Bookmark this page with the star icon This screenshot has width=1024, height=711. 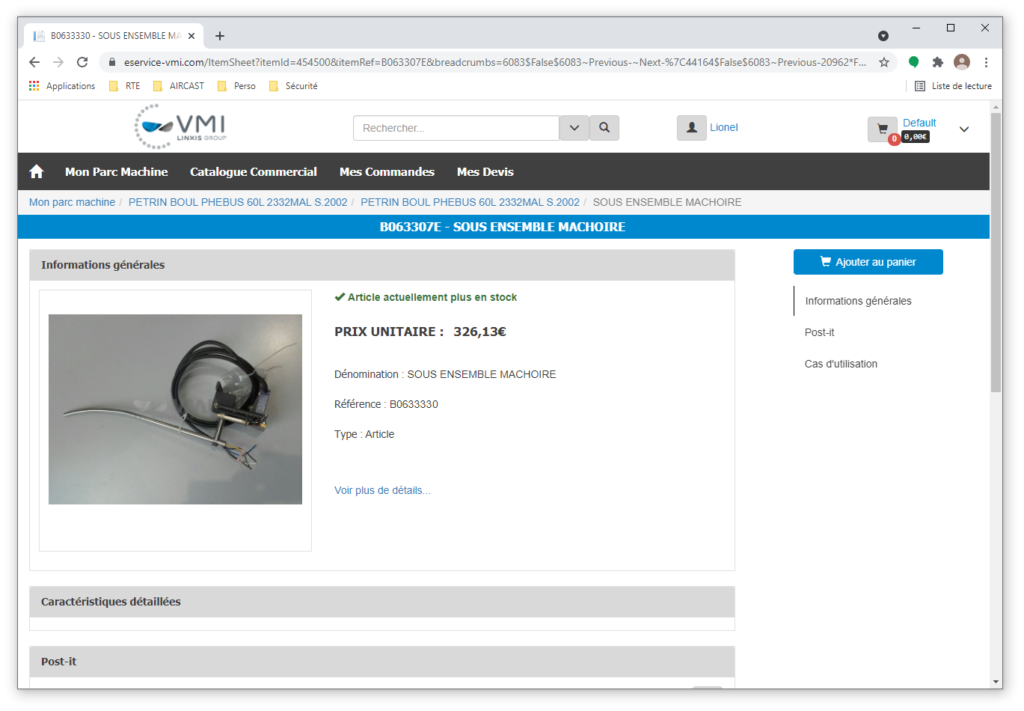884,62
